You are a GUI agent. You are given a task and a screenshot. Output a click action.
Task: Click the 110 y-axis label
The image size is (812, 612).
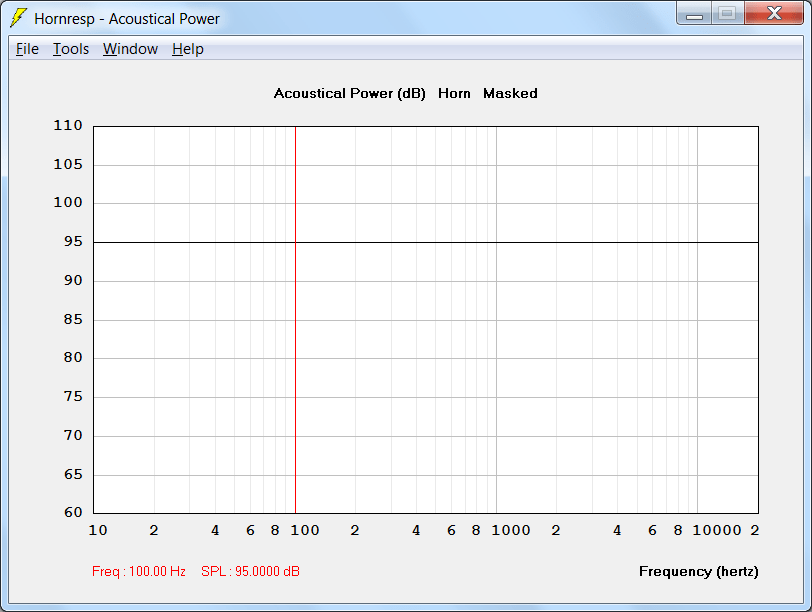coord(68,125)
